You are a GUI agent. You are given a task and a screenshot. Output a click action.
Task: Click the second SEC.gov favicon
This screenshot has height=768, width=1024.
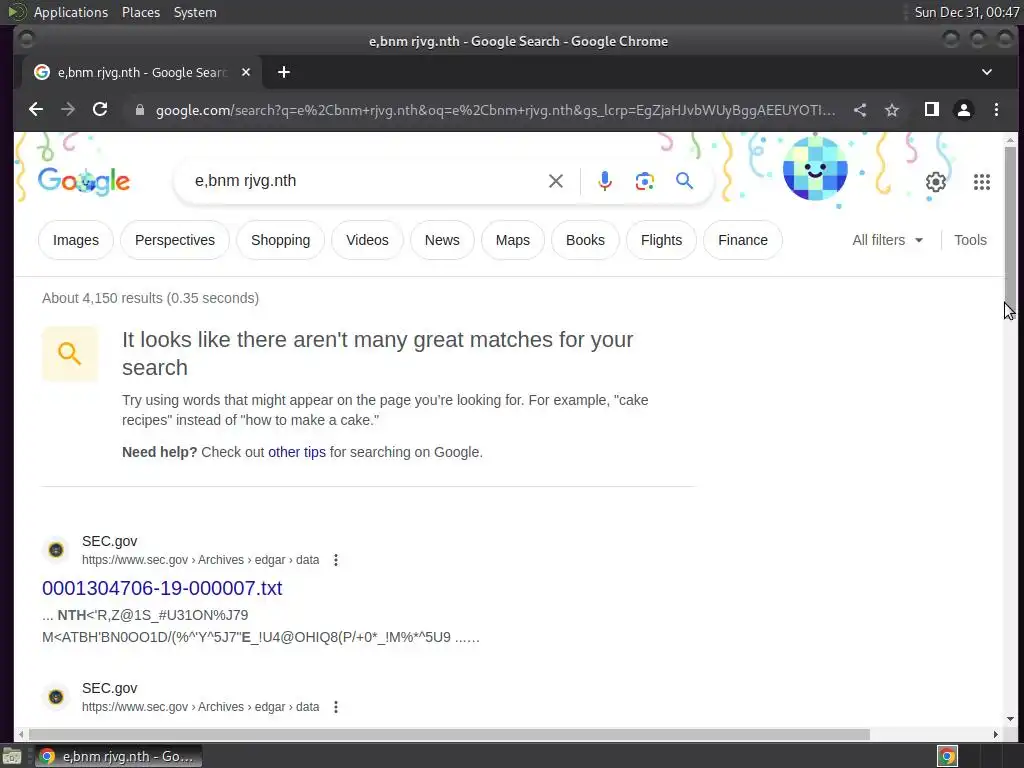point(56,697)
